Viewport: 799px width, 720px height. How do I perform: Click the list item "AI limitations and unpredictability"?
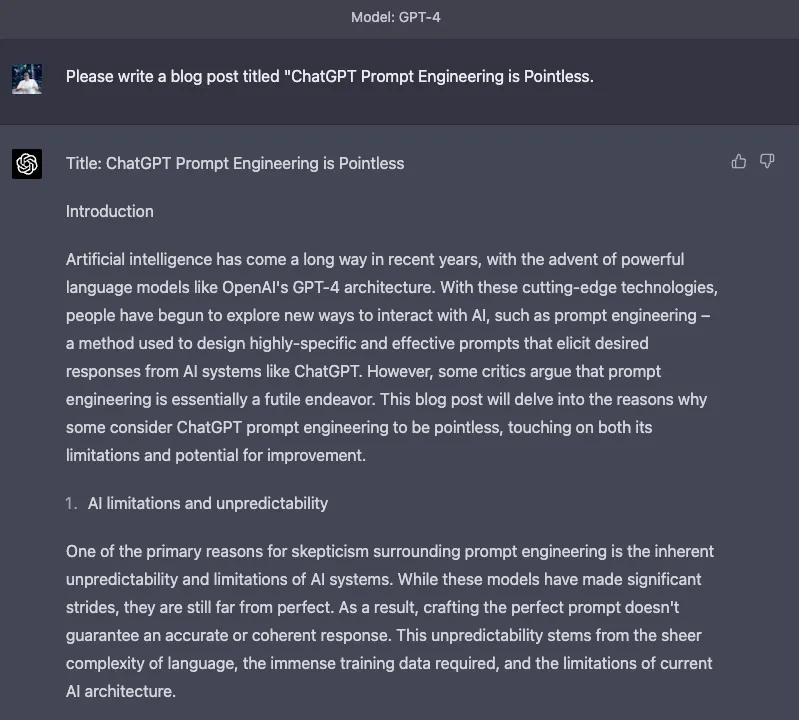(x=208, y=503)
